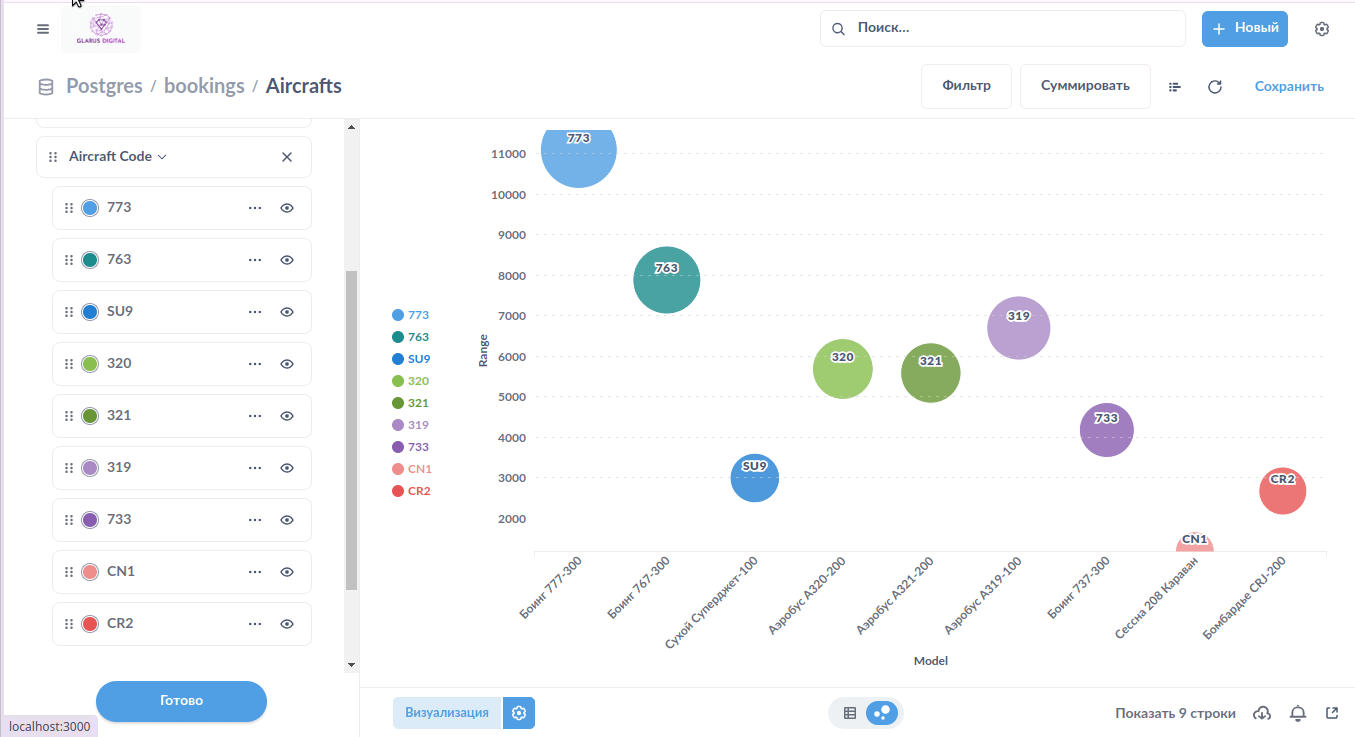Open color picker for 763 series
The width and height of the screenshot is (1355, 737).
pyautogui.click(x=90, y=260)
